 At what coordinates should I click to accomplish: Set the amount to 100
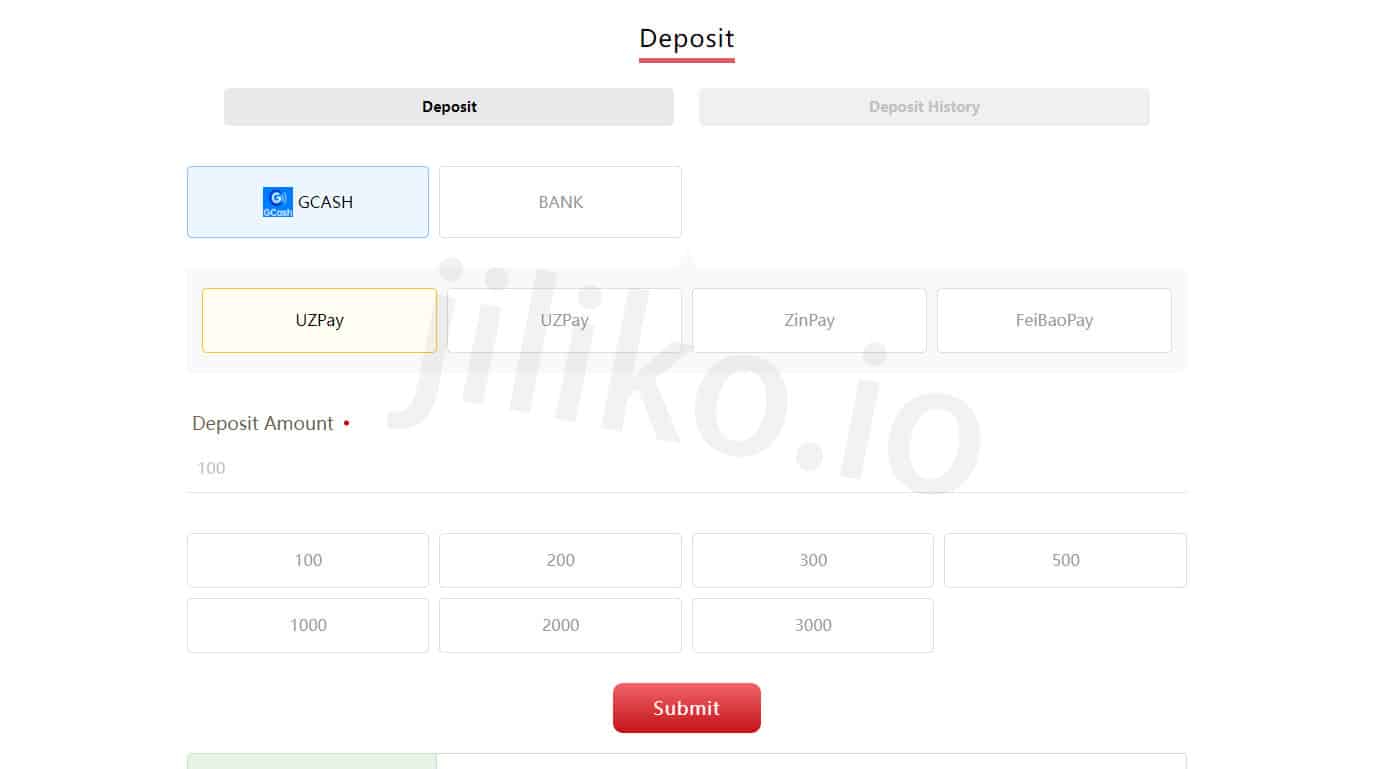308,560
